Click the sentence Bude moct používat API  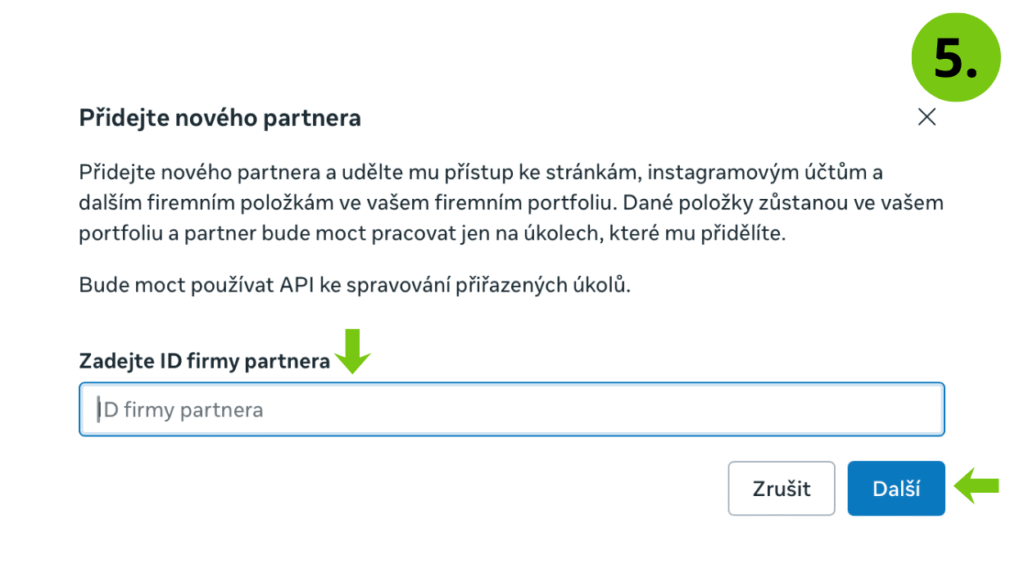coord(355,285)
